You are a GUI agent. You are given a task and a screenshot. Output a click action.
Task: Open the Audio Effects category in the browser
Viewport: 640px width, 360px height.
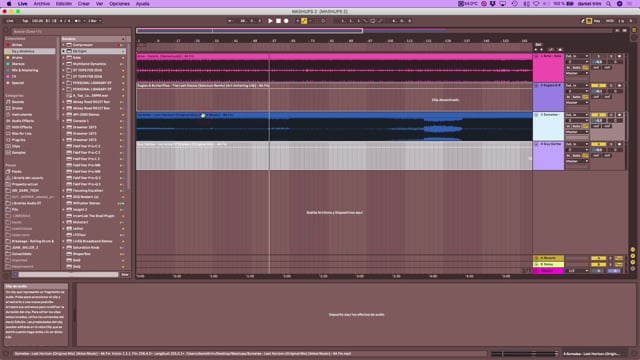[x=22, y=121]
